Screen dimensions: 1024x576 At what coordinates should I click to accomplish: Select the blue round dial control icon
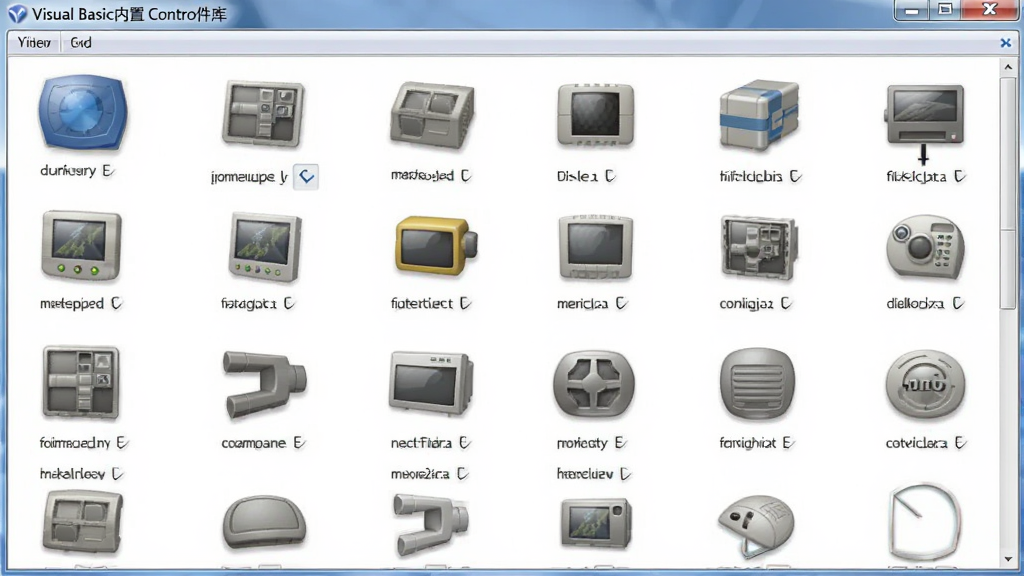click(x=82, y=112)
